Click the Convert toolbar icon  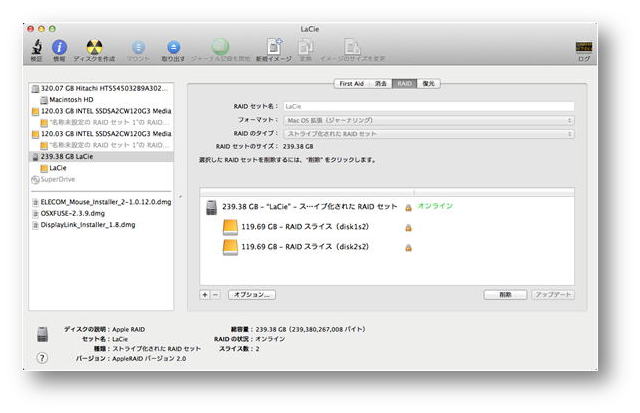(x=305, y=47)
